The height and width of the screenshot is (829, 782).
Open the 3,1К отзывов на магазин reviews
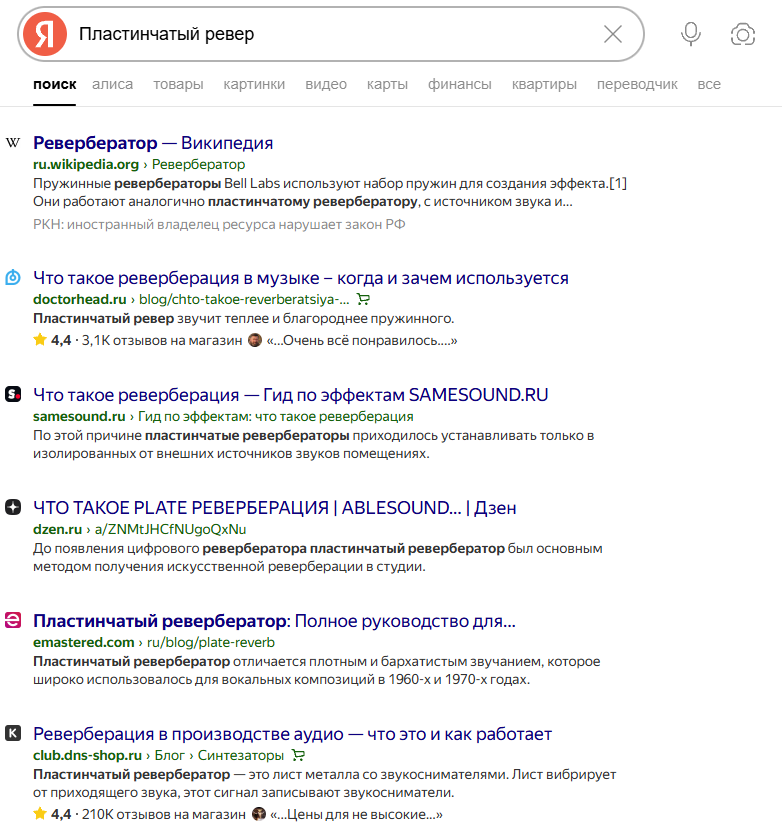[162, 340]
